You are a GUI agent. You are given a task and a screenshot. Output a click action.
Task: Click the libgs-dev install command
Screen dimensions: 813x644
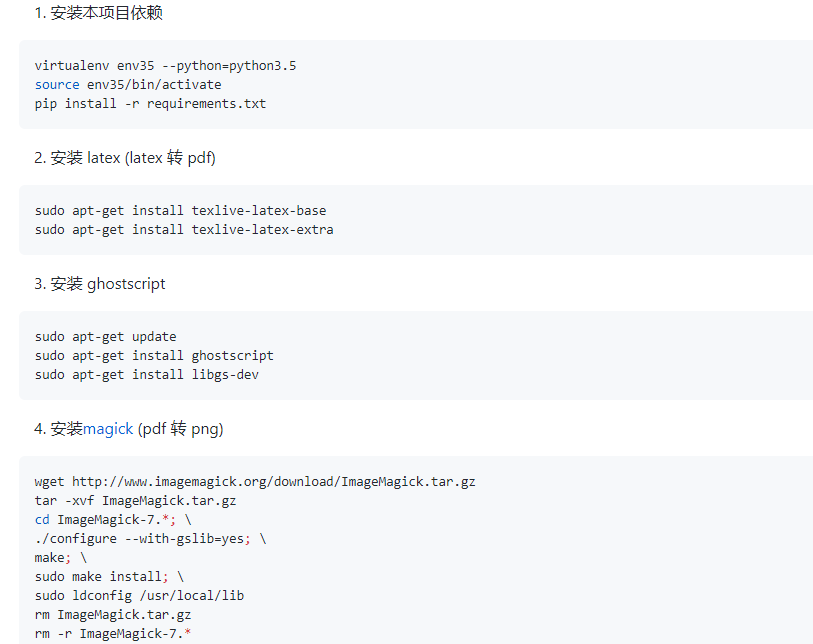[x=146, y=375]
